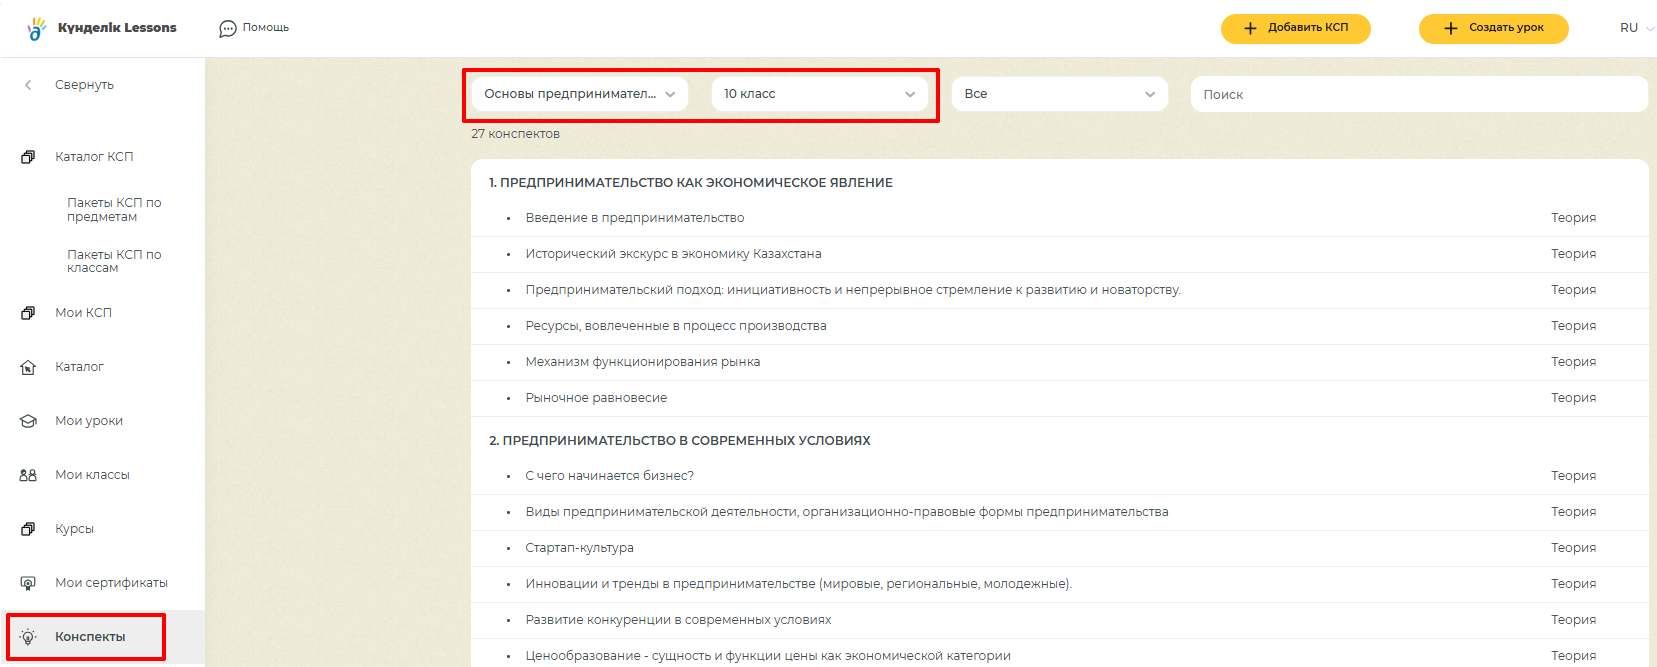Collapse the sidebar with Свернуть arrow
Screen dimensions: 1657x667
pos(28,85)
